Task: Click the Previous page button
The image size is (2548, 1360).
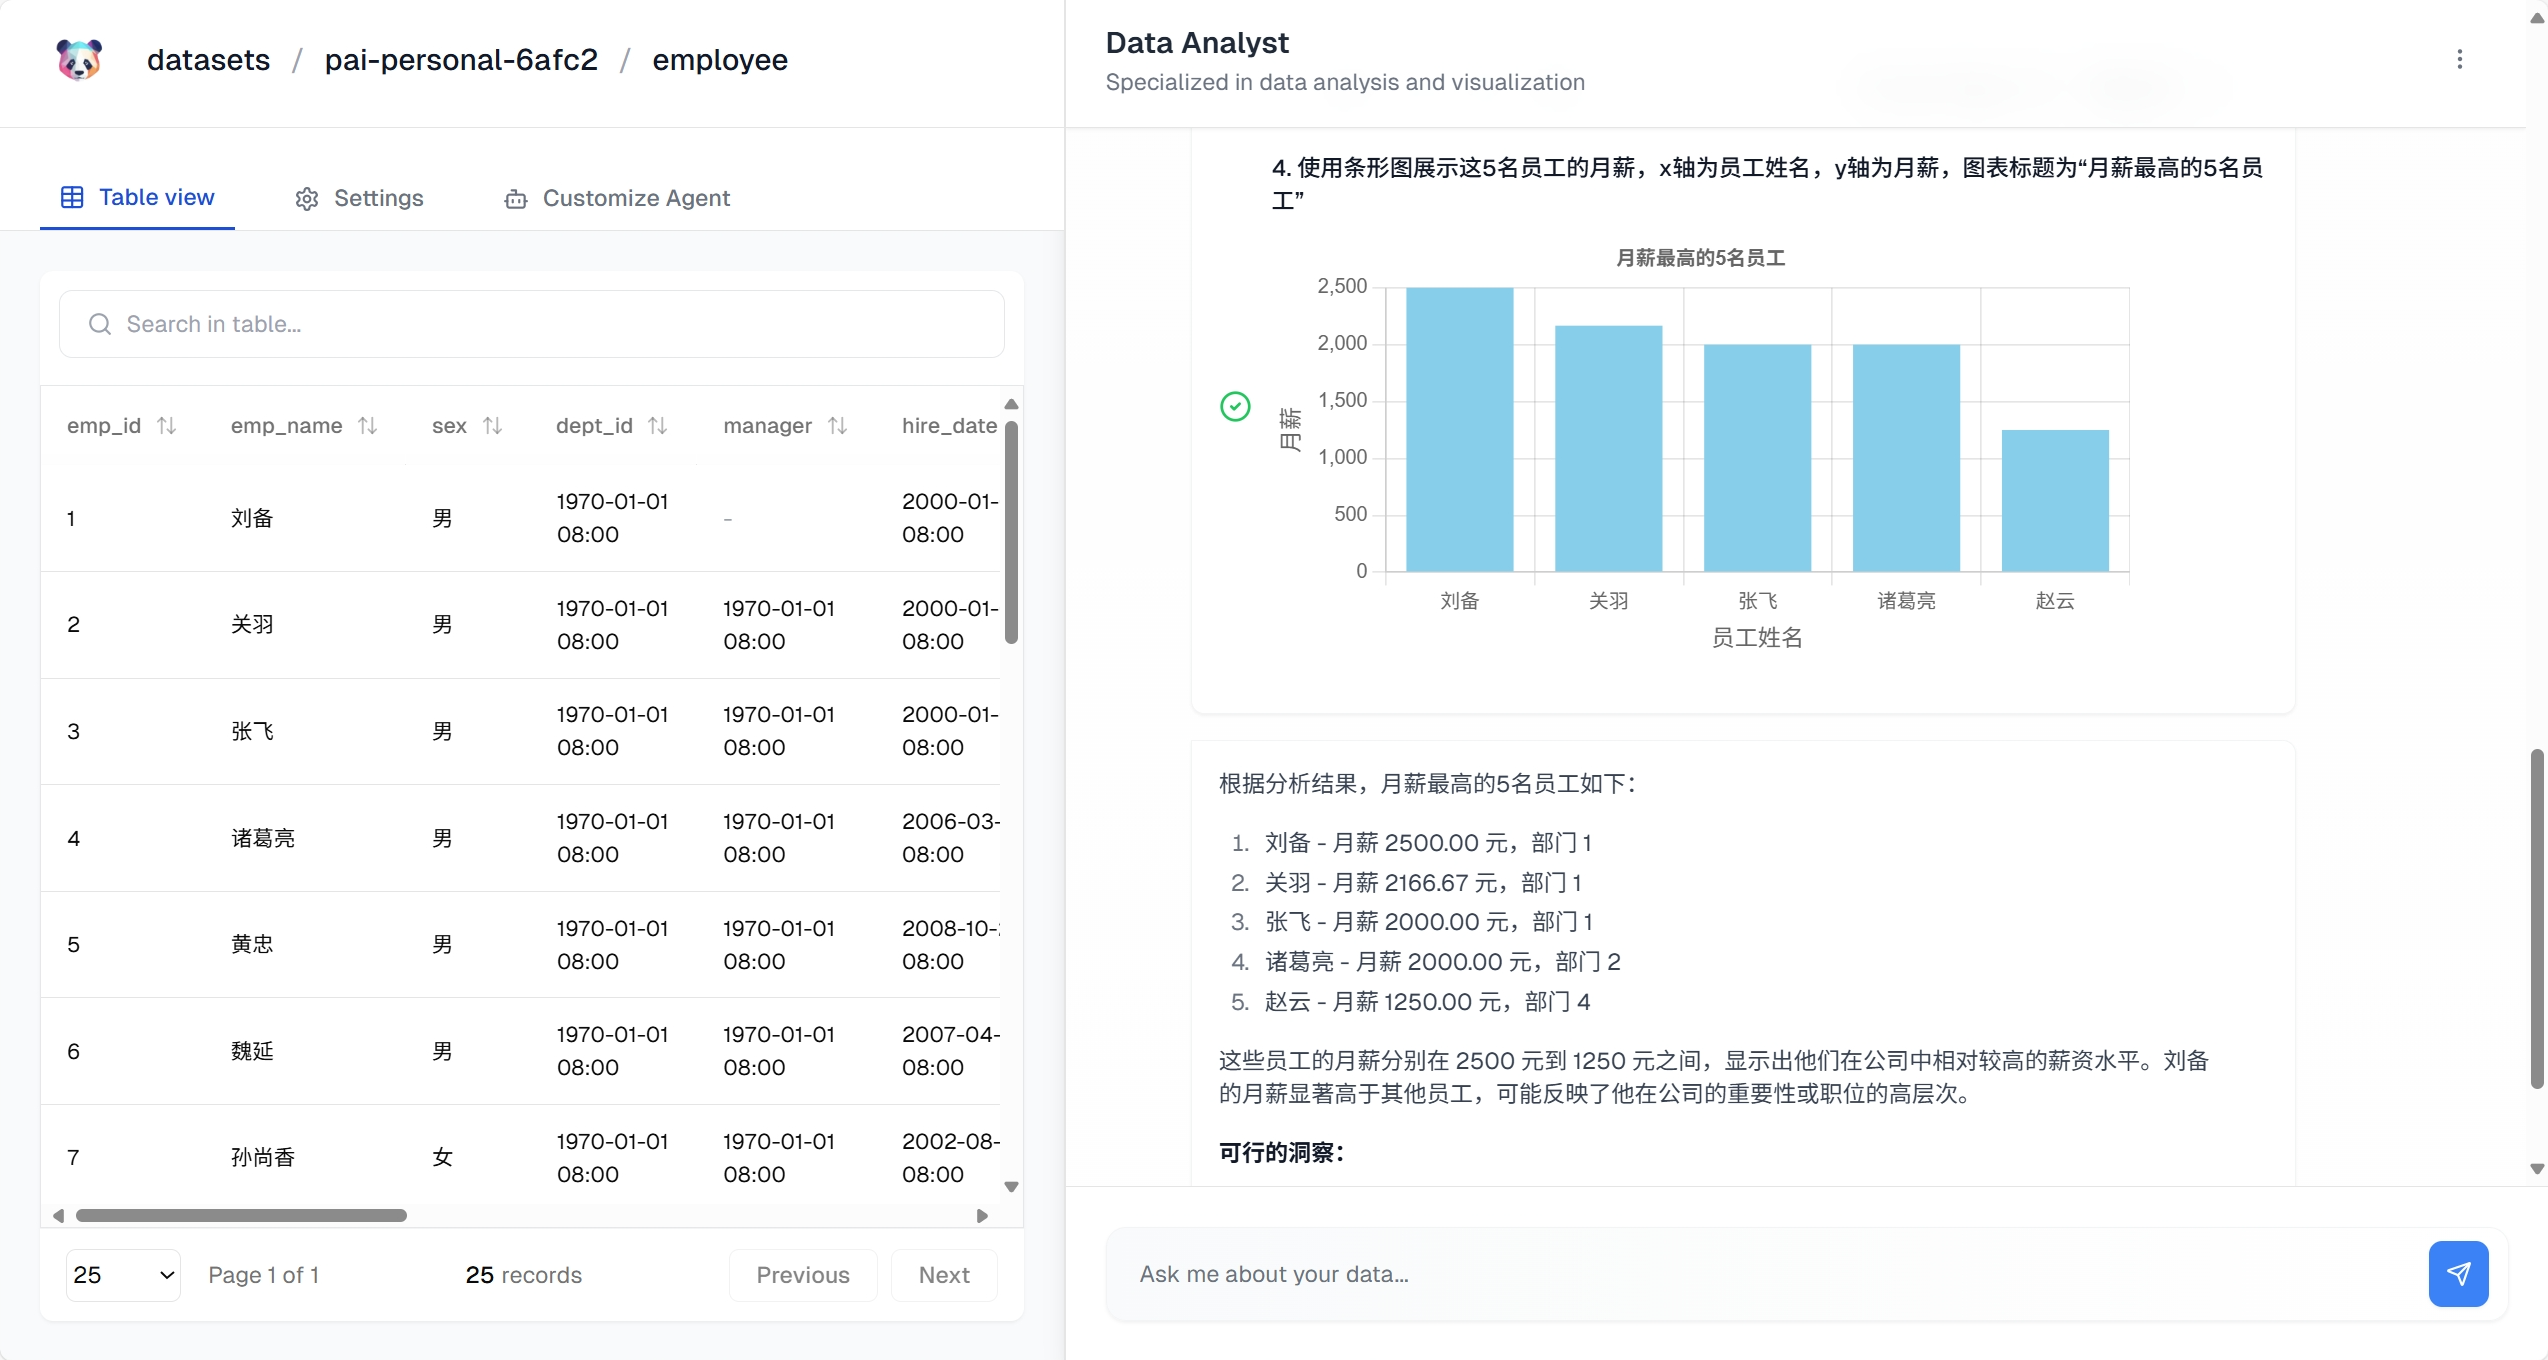Action: (802, 1275)
